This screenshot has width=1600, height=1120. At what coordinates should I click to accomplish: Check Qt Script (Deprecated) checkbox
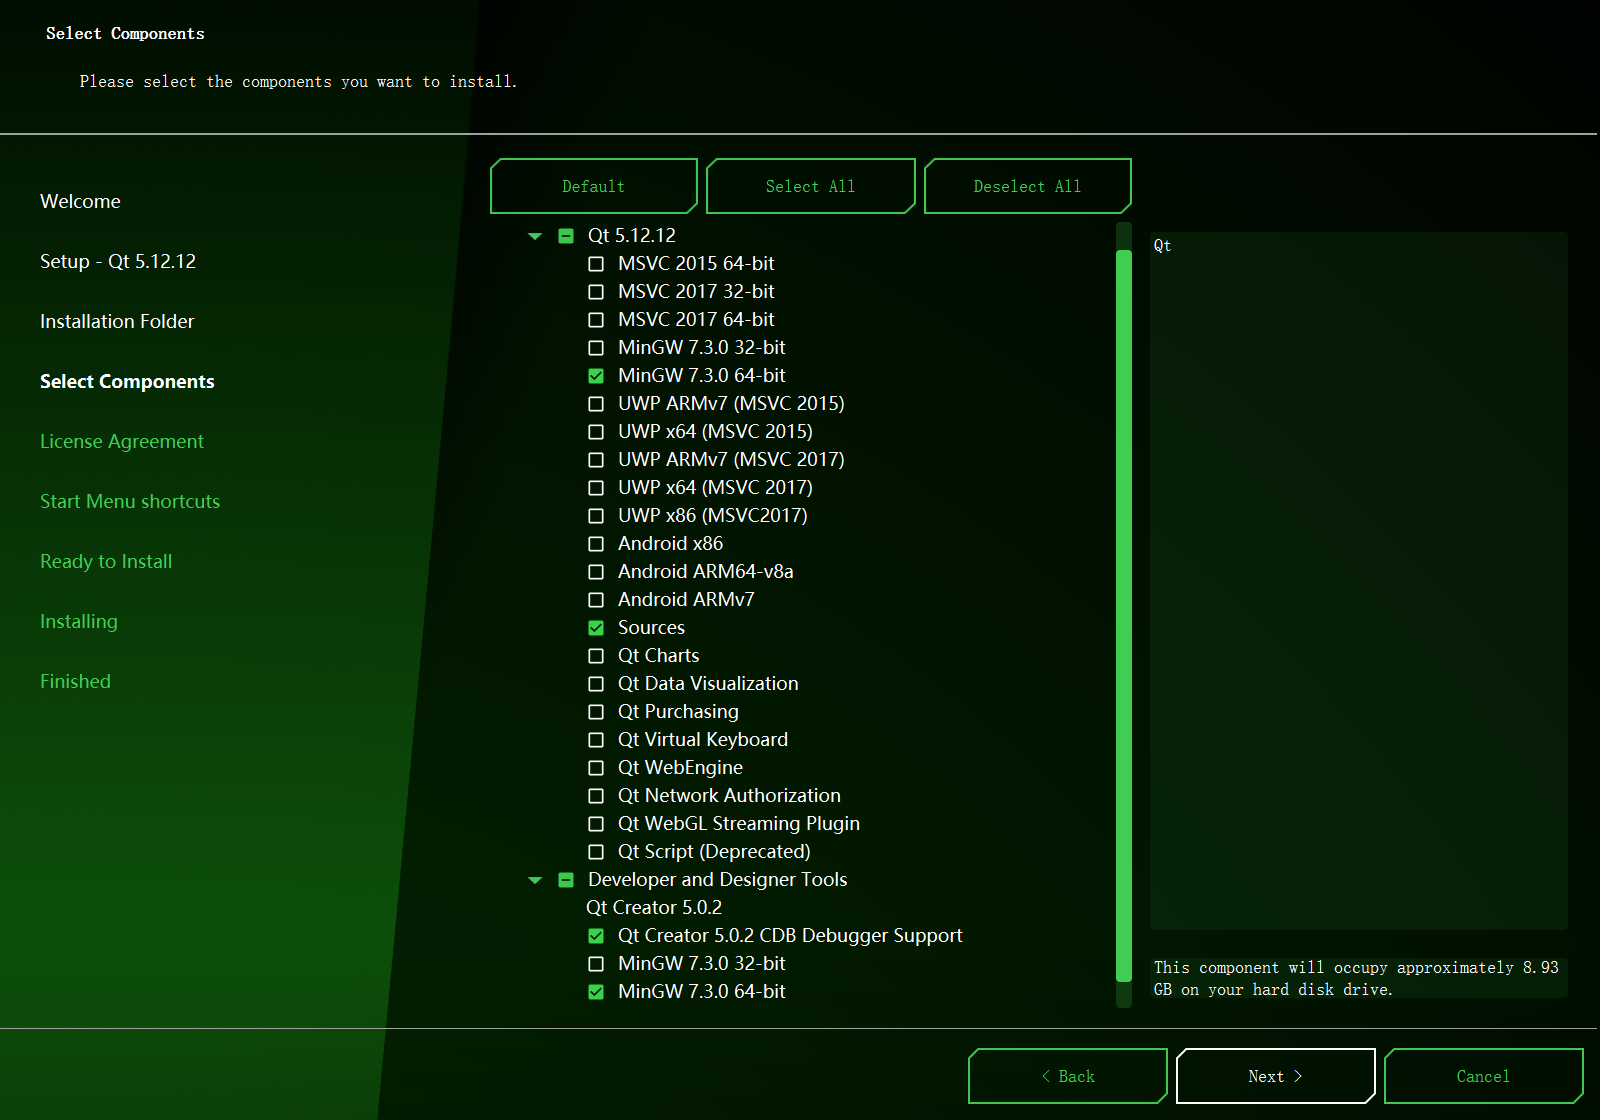tap(596, 852)
